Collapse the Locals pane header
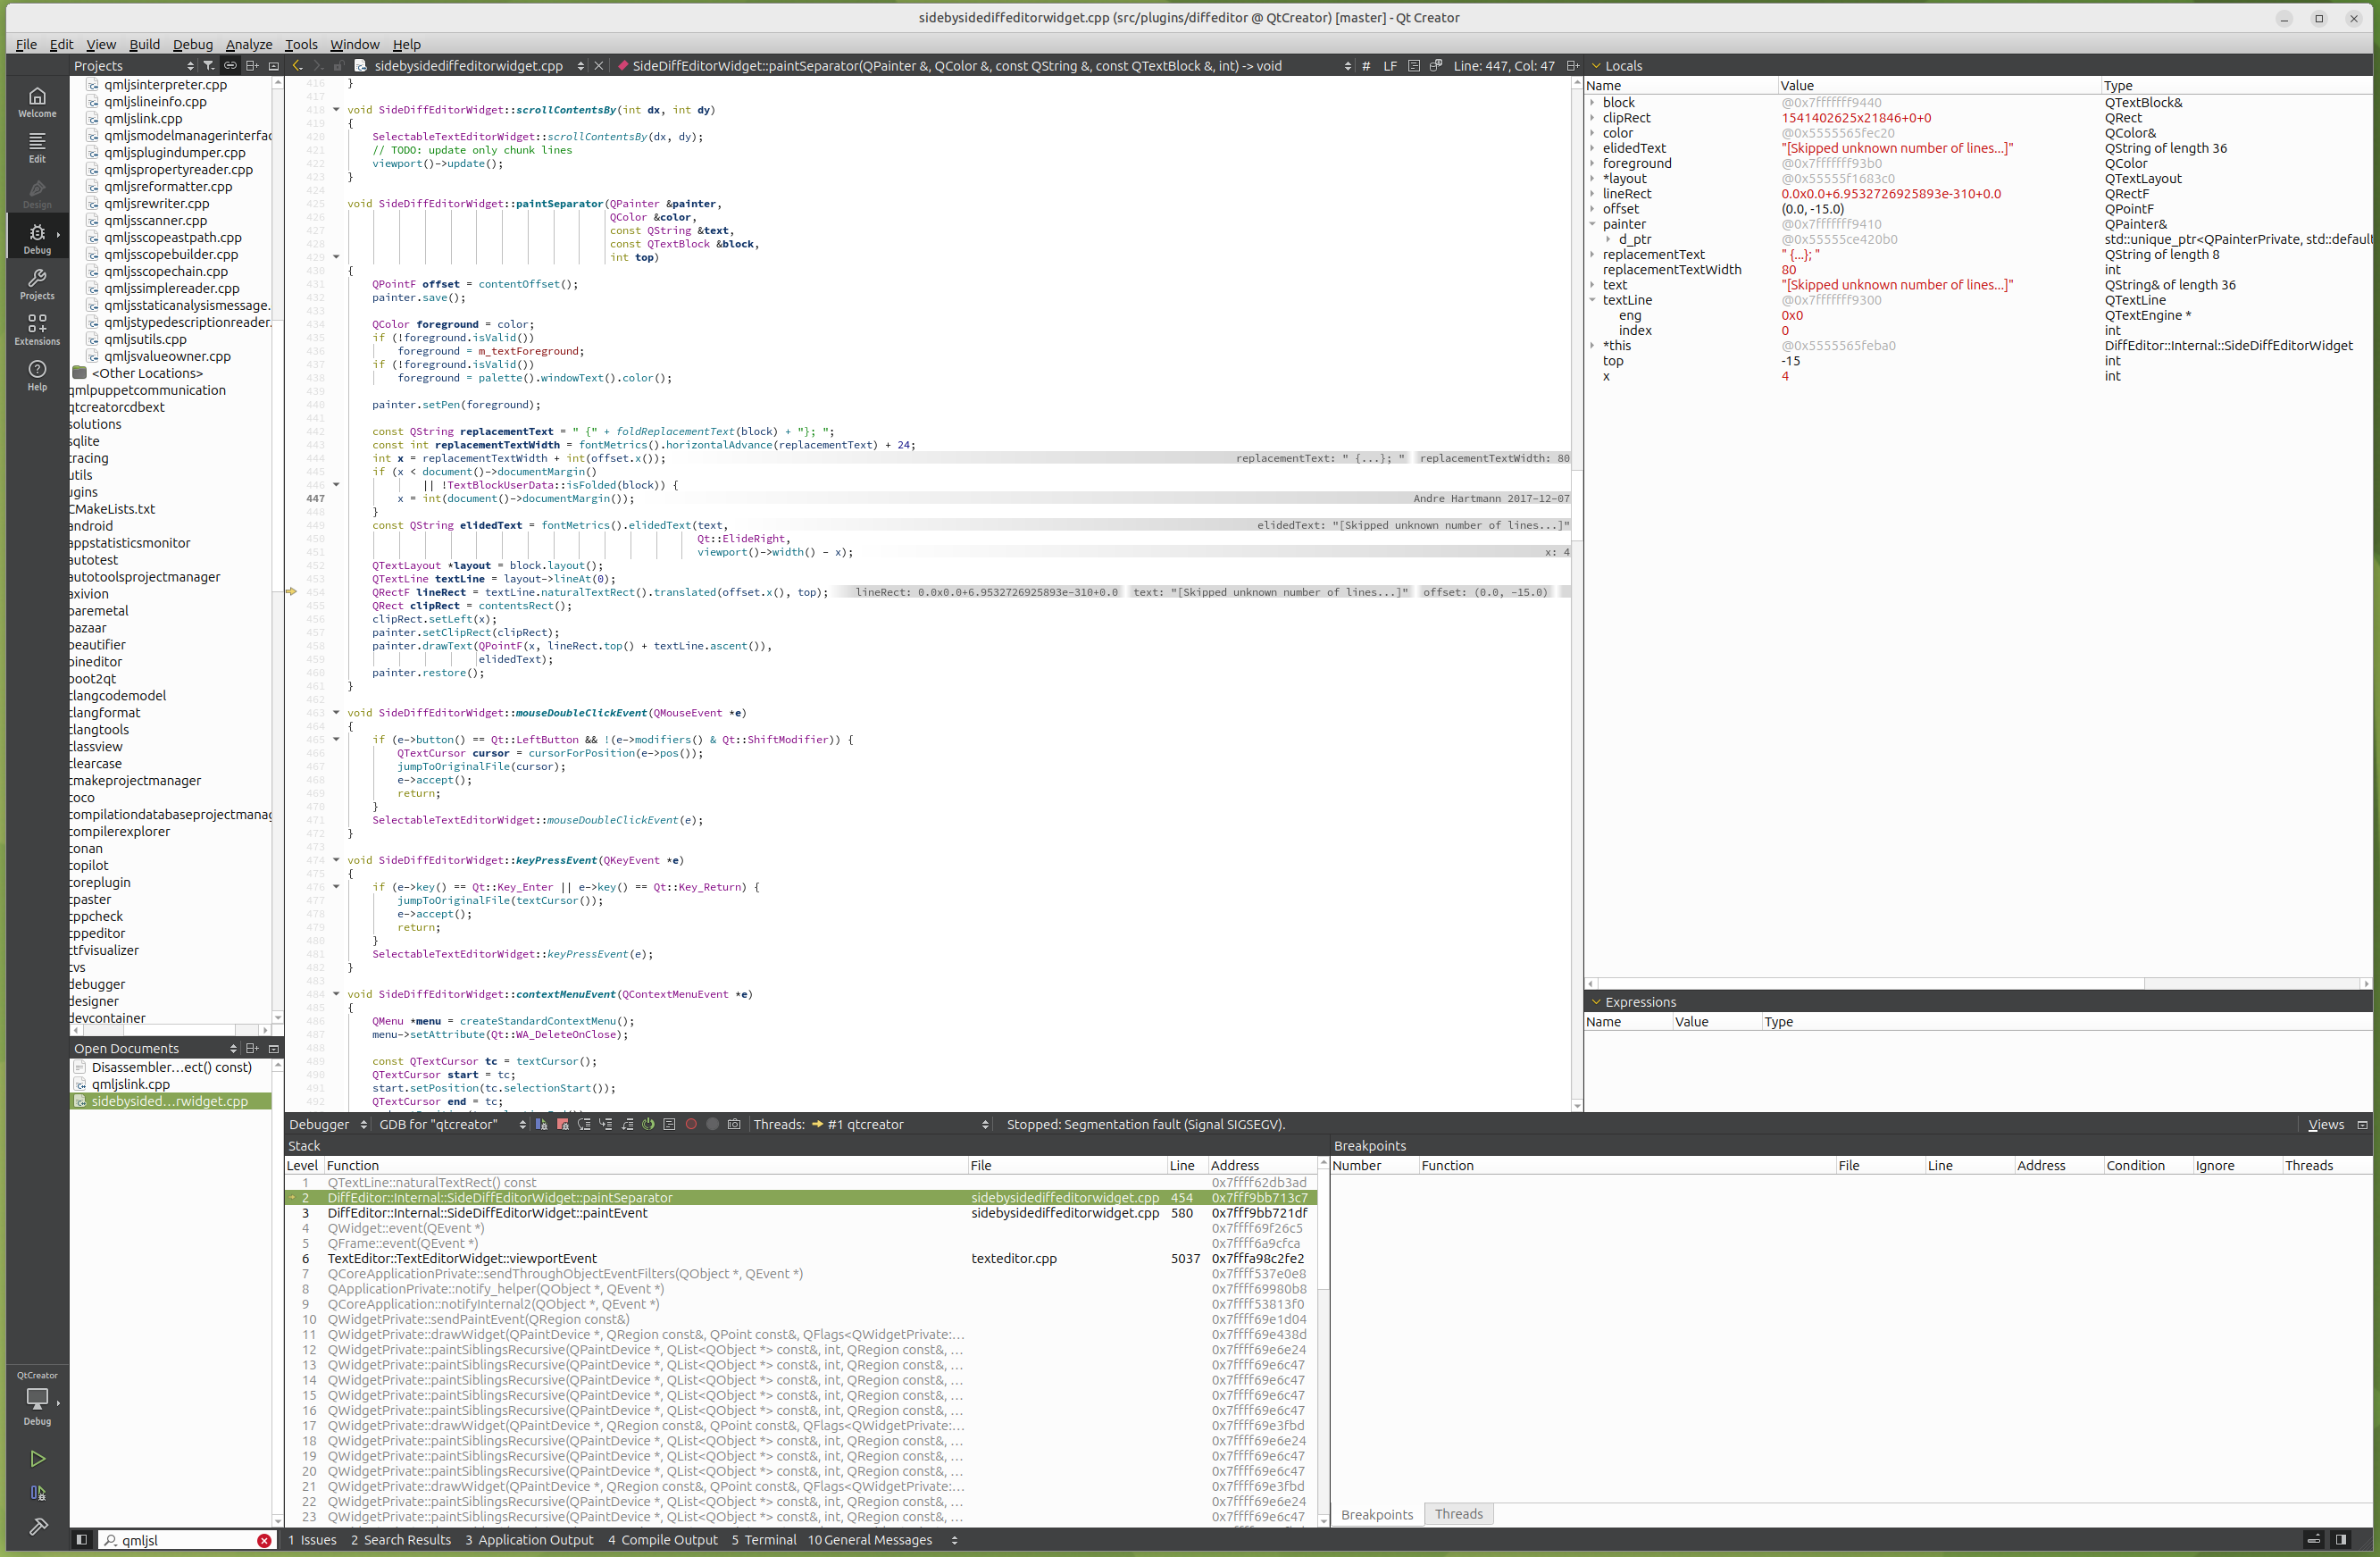This screenshot has width=2380, height=1557. click(1596, 66)
